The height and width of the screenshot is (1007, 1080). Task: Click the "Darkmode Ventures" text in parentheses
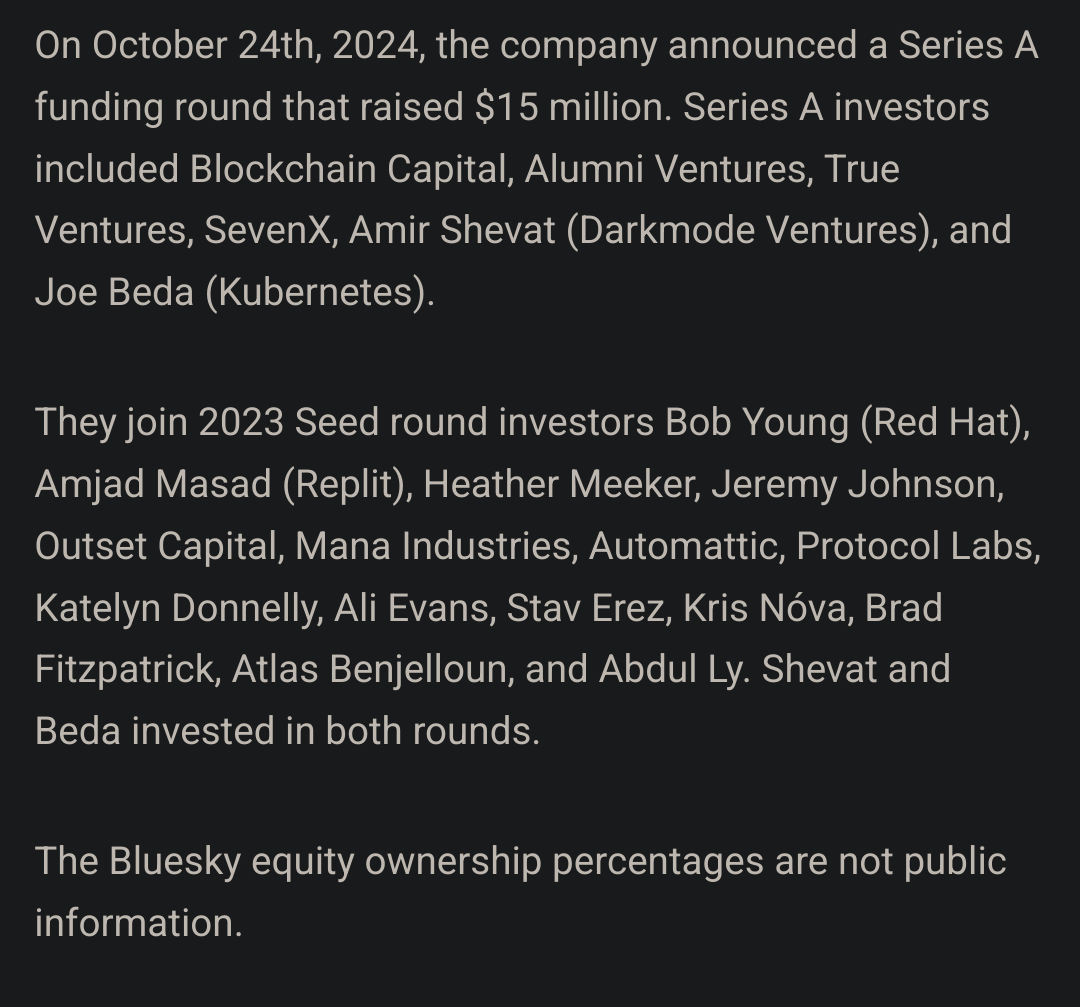(x=748, y=231)
